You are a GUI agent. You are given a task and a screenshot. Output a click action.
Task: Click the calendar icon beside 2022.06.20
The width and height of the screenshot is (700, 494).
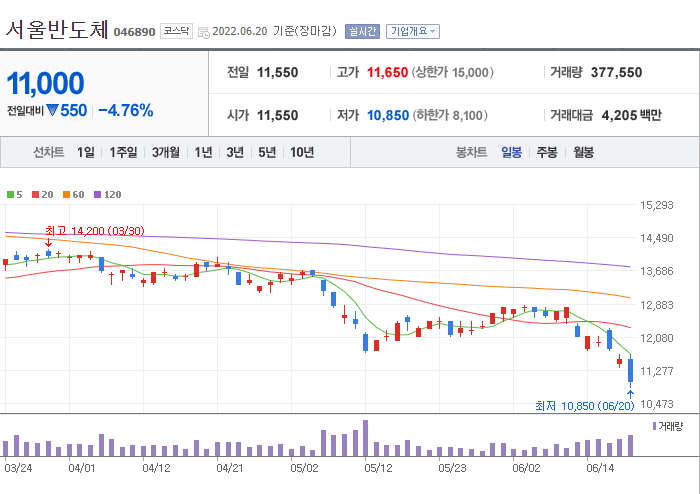pyautogui.click(x=204, y=33)
